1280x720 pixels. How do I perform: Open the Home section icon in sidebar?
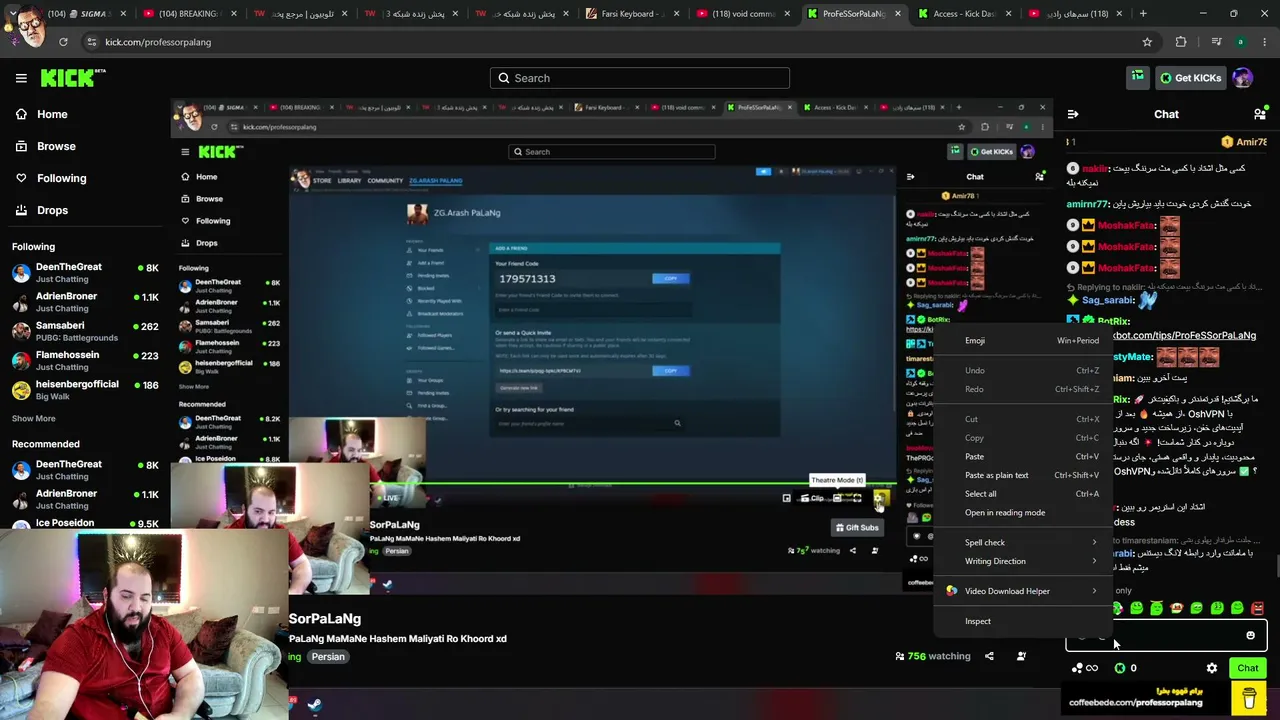tap(21, 114)
